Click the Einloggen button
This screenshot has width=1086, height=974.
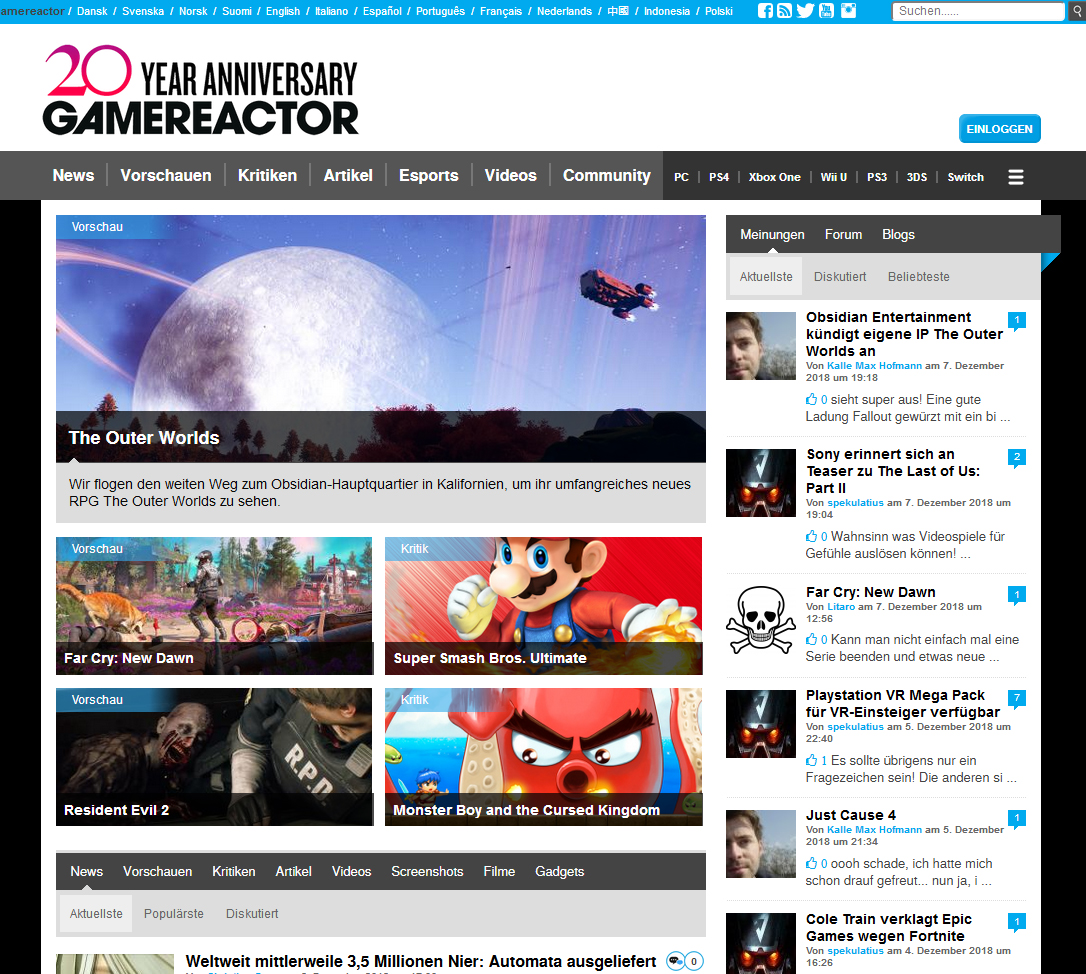point(999,129)
